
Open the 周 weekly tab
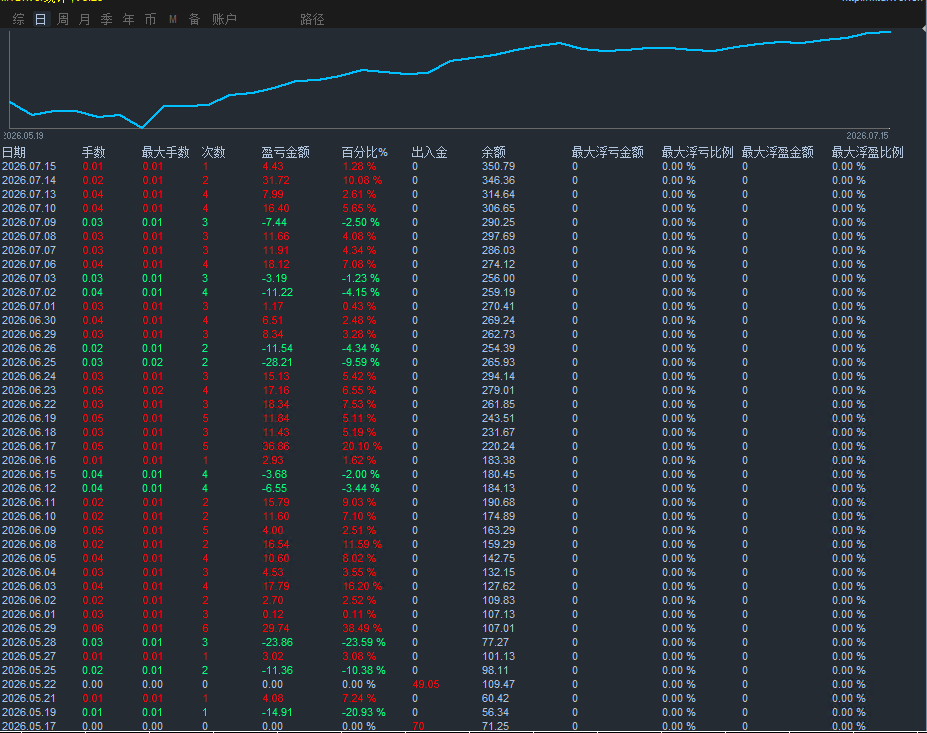coord(63,20)
